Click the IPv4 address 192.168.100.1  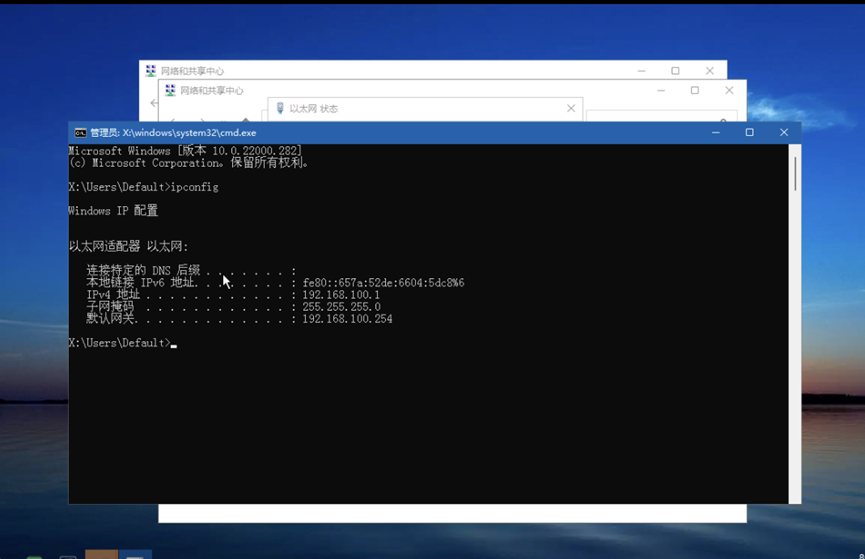click(341, 295)
